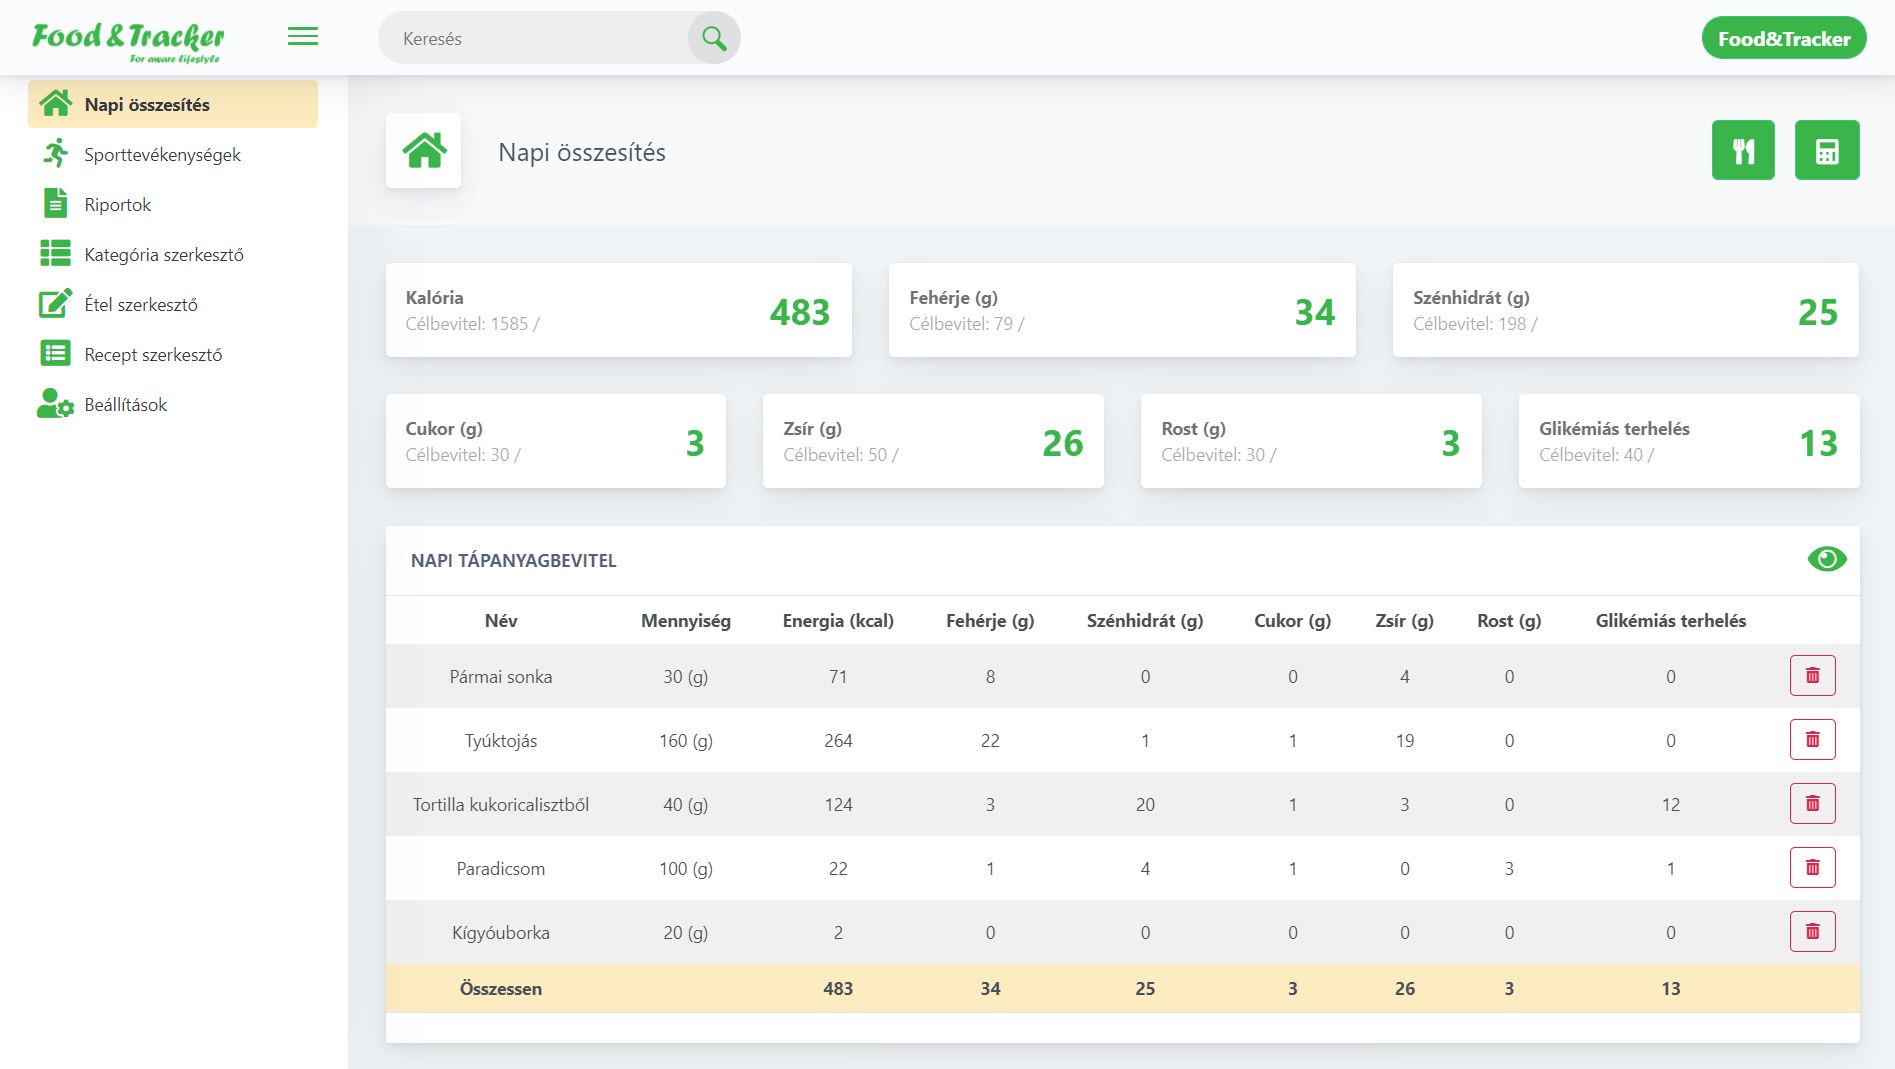The height and width of the screenshot is (1069, 1895).
Task: Click the 100 (g) quantity cell
Action: tap(686, 868)
